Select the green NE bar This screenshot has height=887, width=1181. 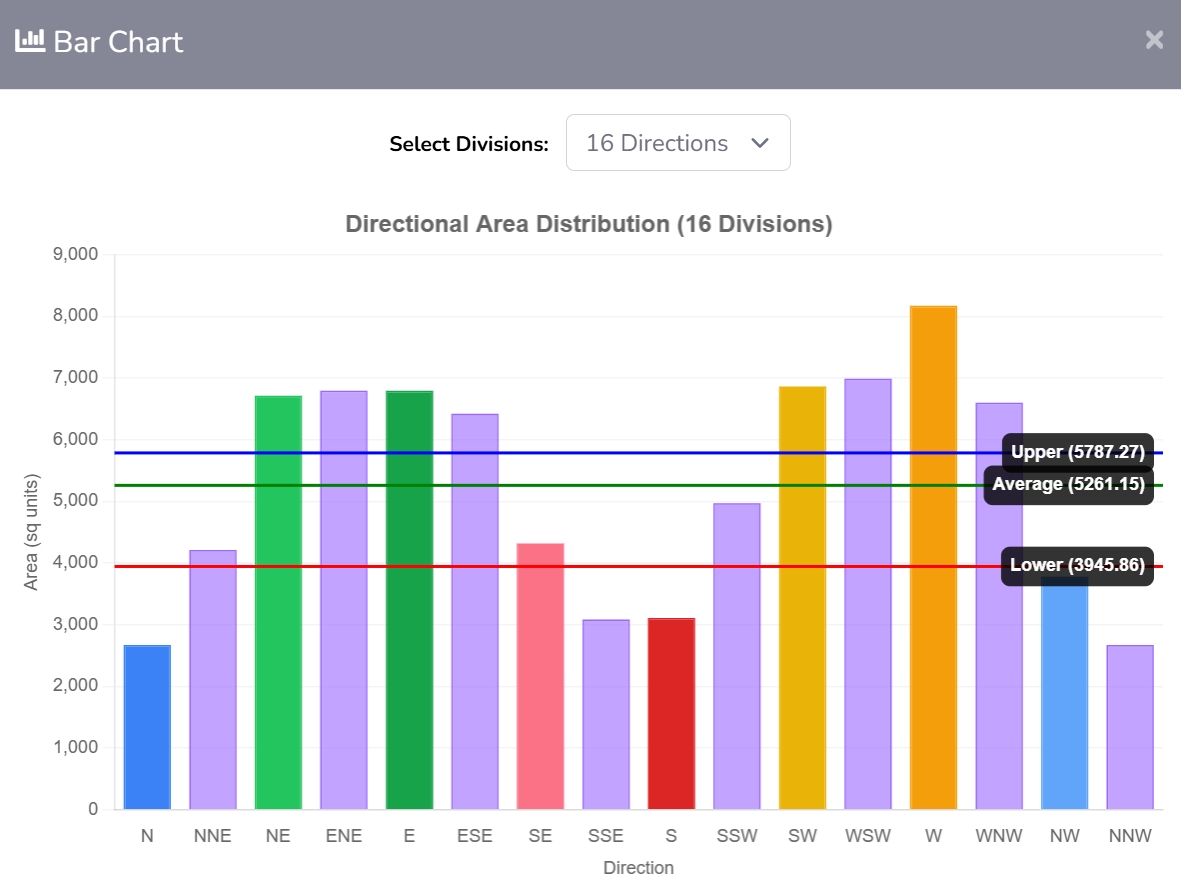tap(278, 602)
